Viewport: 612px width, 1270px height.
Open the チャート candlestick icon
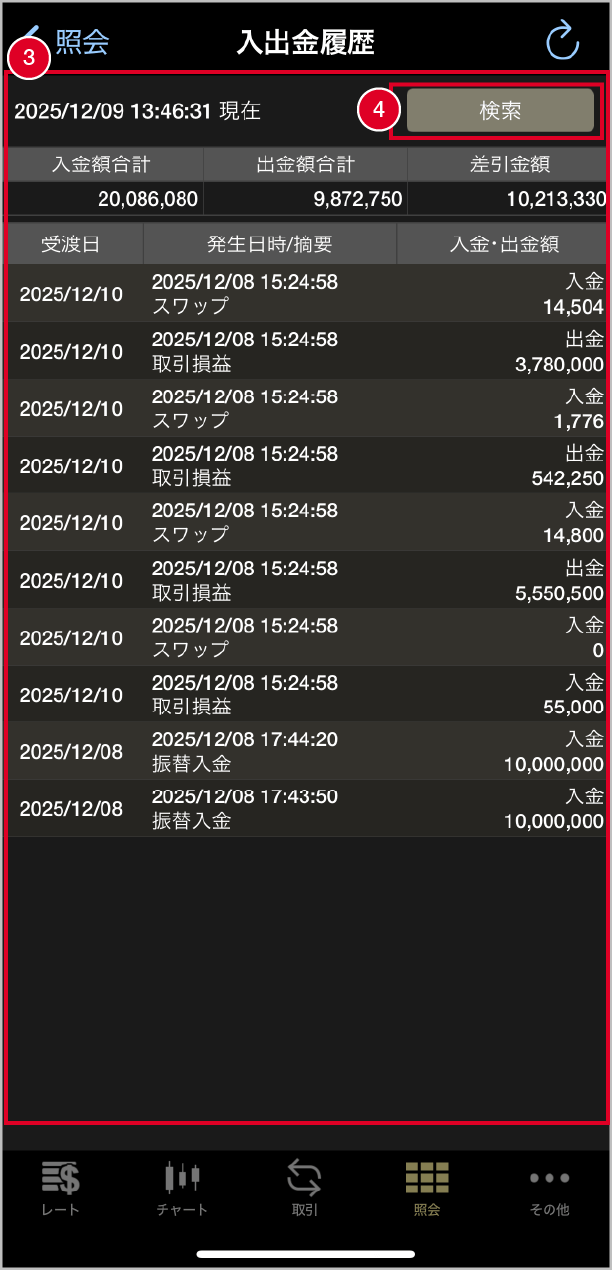(182, 1178)
